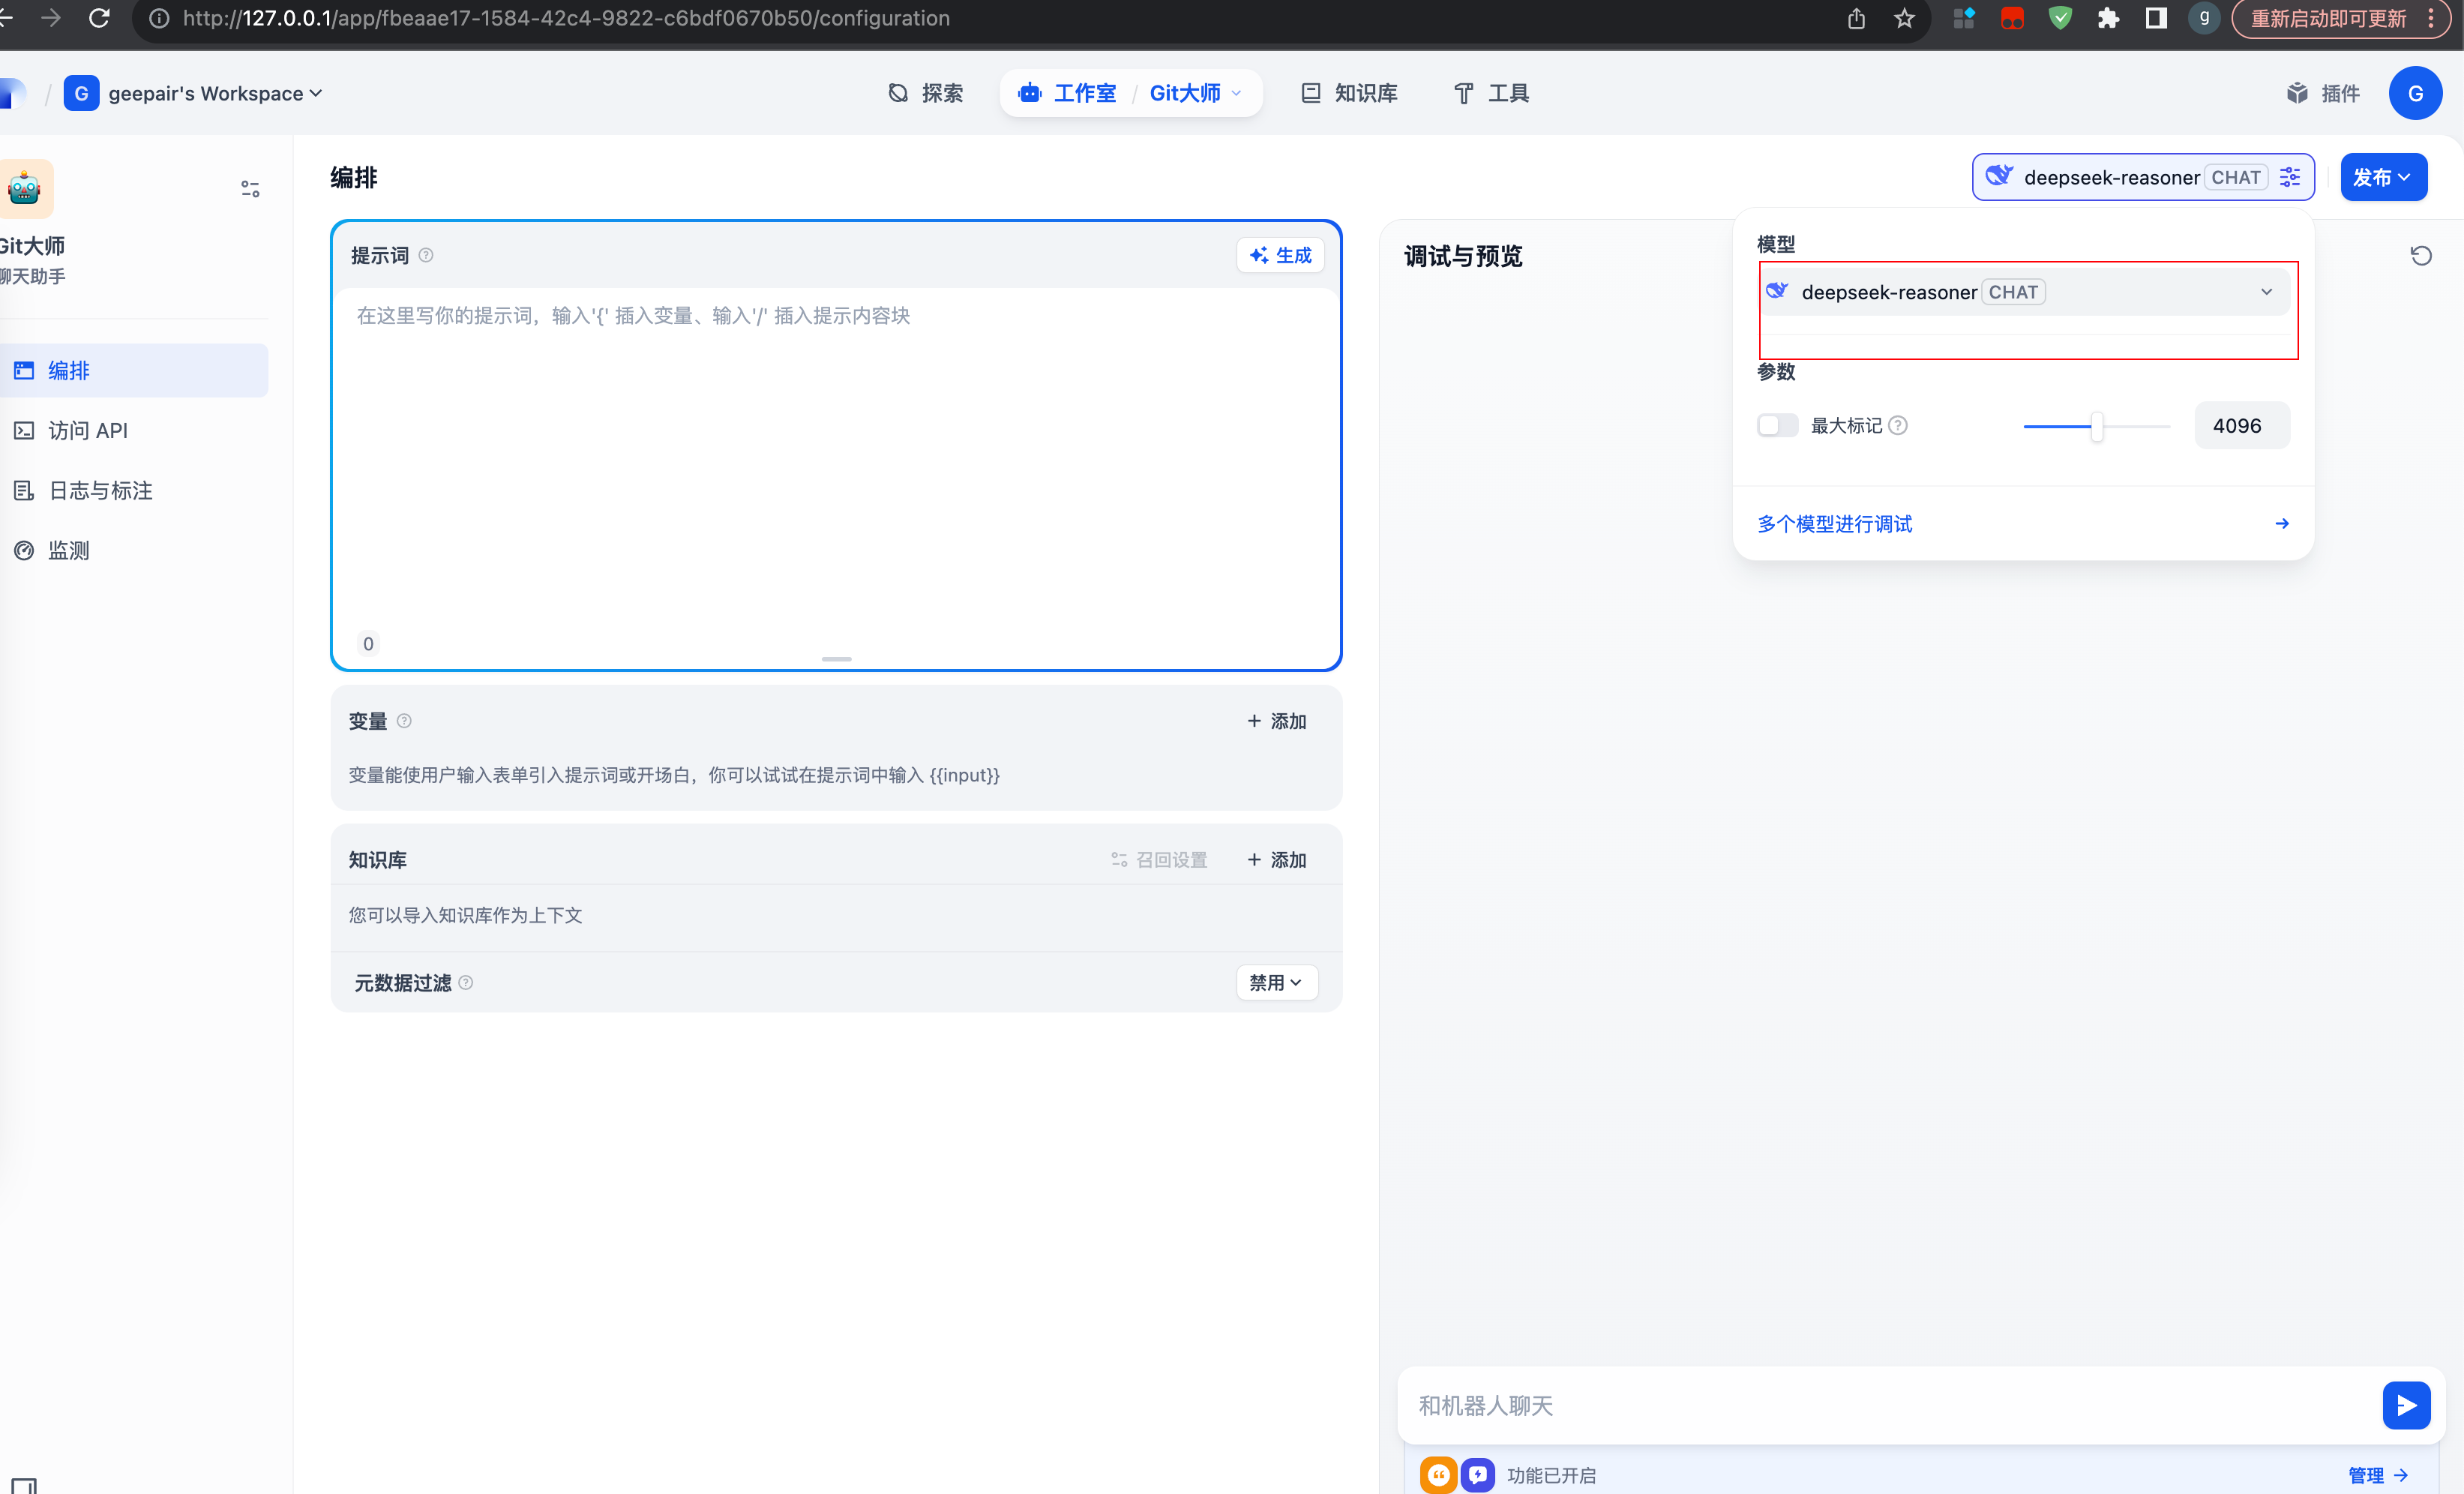Open the 知识库 top navigation tab

(x=1349, y=93)
